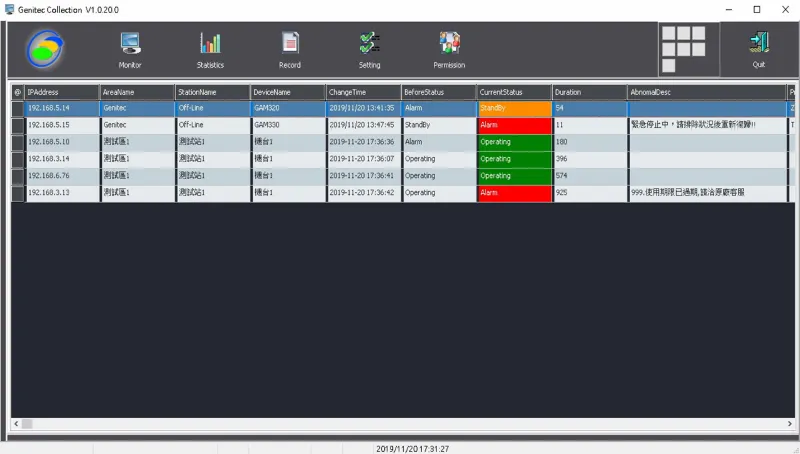Image resolution: width=800 pixels, height=454 pixels.
Task: Sort by AreaName column header
Action: (x=137, y=92)
